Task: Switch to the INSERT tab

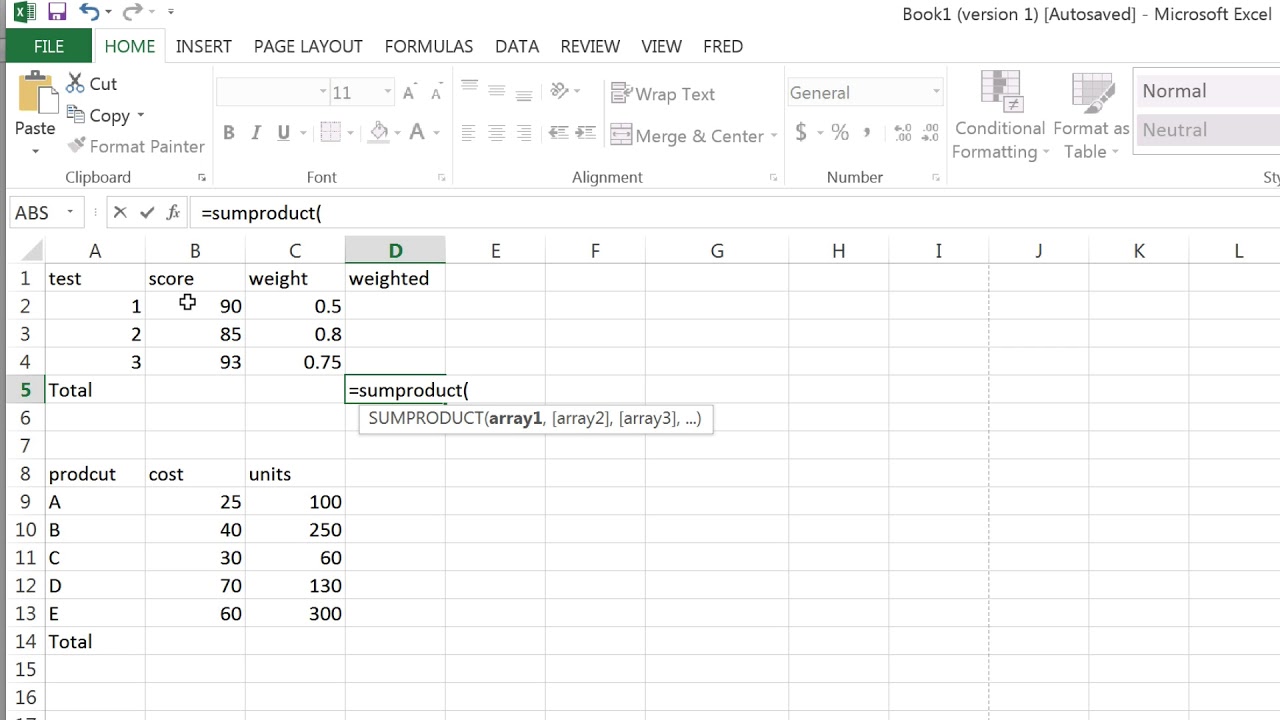Action: point(203,46)
